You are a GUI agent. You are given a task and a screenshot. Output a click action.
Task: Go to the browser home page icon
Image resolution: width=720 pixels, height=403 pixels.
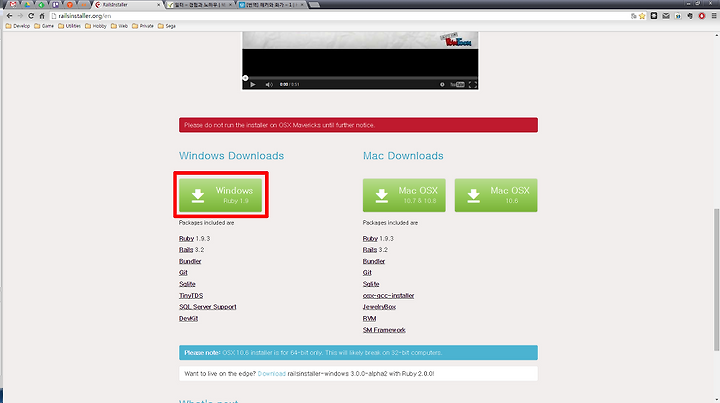[42, 16]
